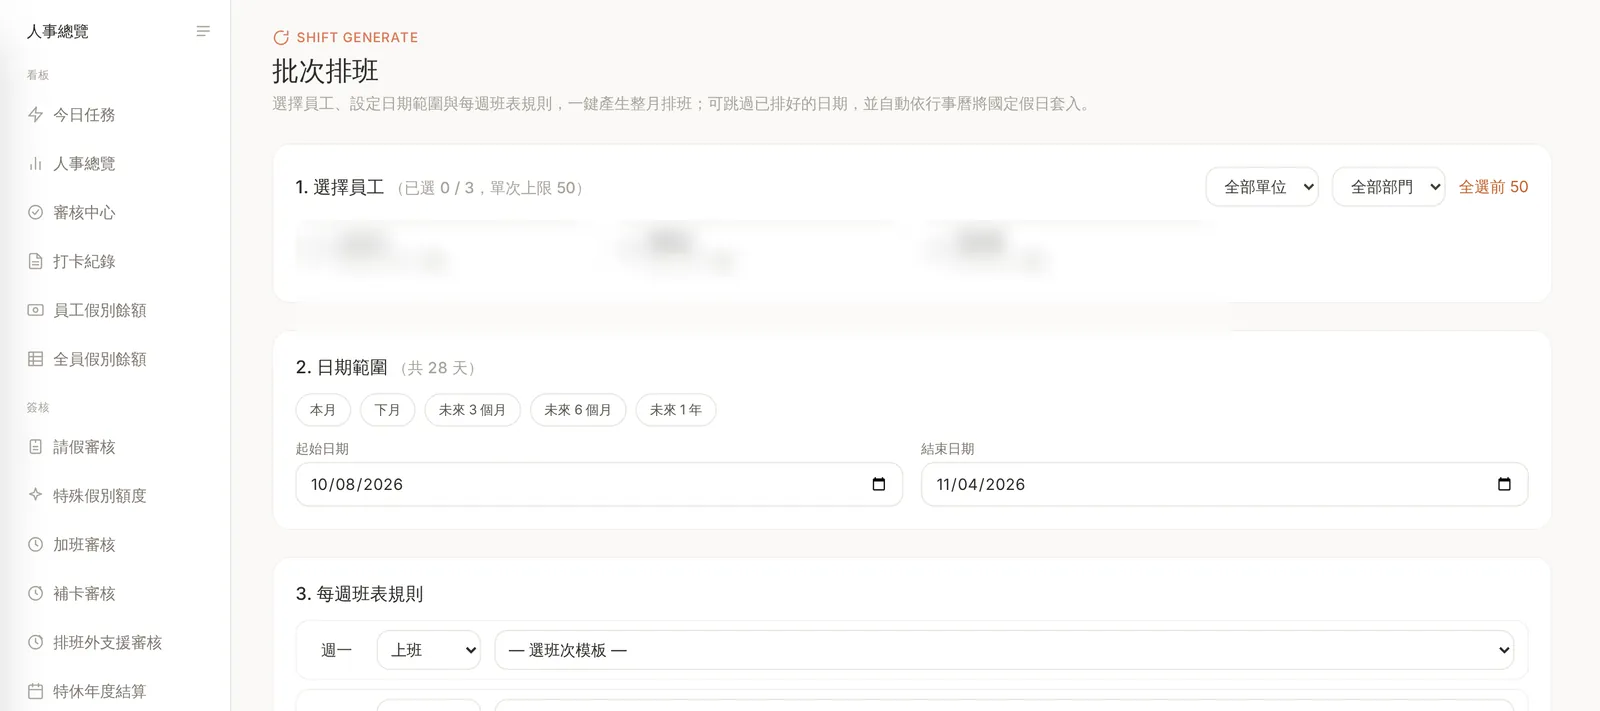Click the lightning icon beside 今日任務
The width and height of the screenshot is (1600, 711).
pyautogui.click(x=35, y=115)
